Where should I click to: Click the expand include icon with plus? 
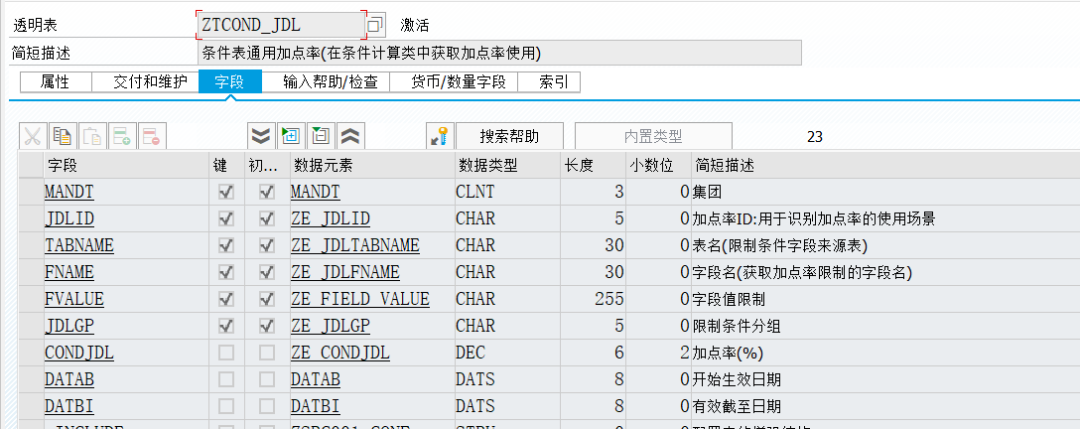(290, 136)
